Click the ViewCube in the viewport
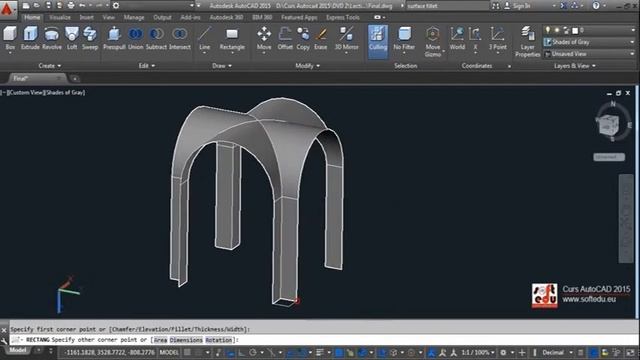Screen dimensions: 640x360 coord(609,124)
